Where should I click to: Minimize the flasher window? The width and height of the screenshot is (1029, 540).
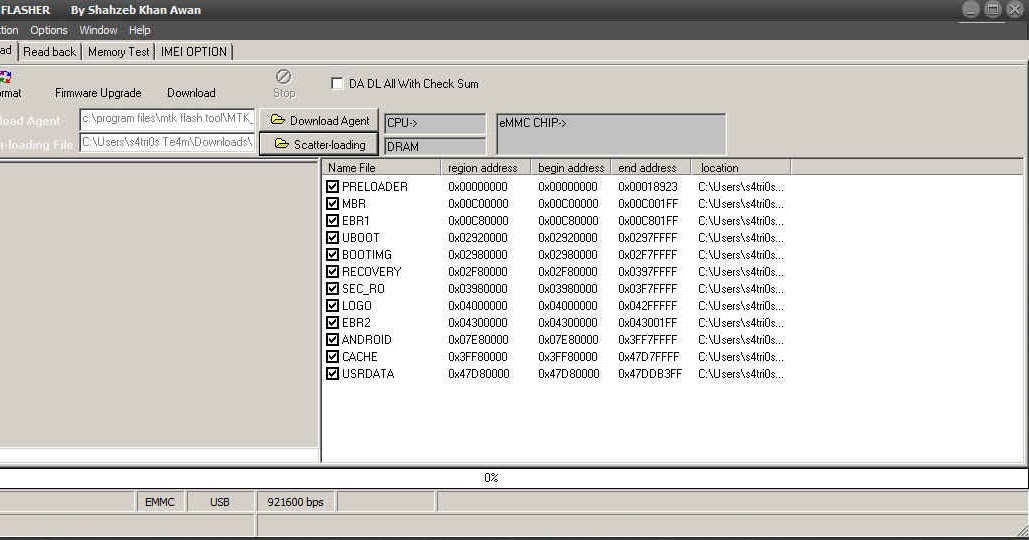(x=971, y=9)
